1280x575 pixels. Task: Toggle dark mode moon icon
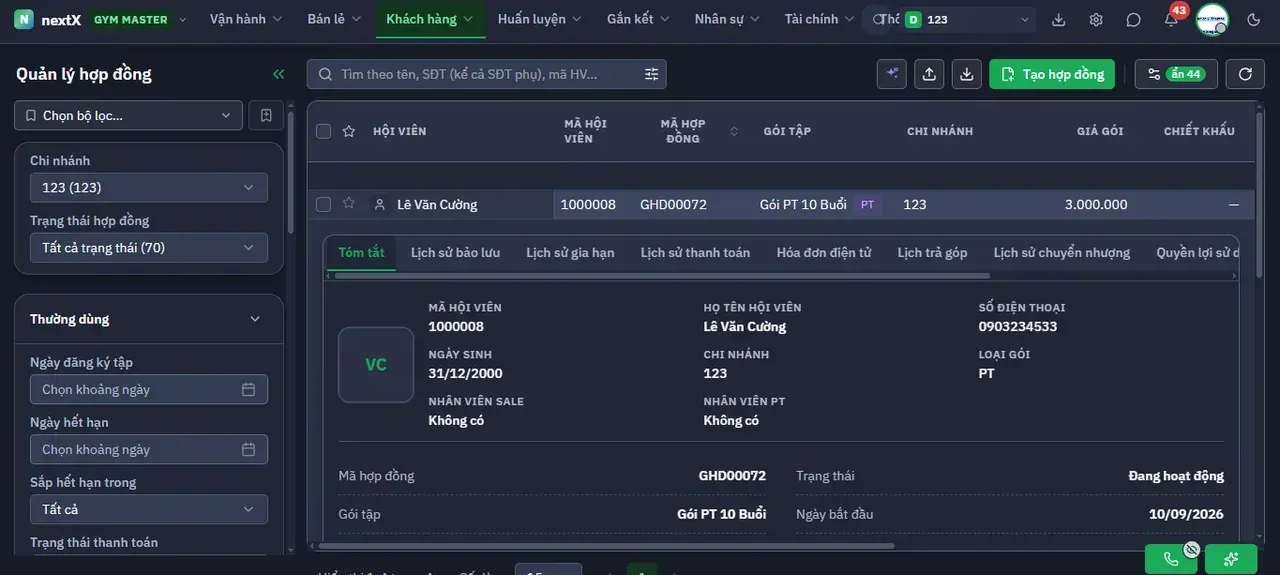pos(1254,19)
